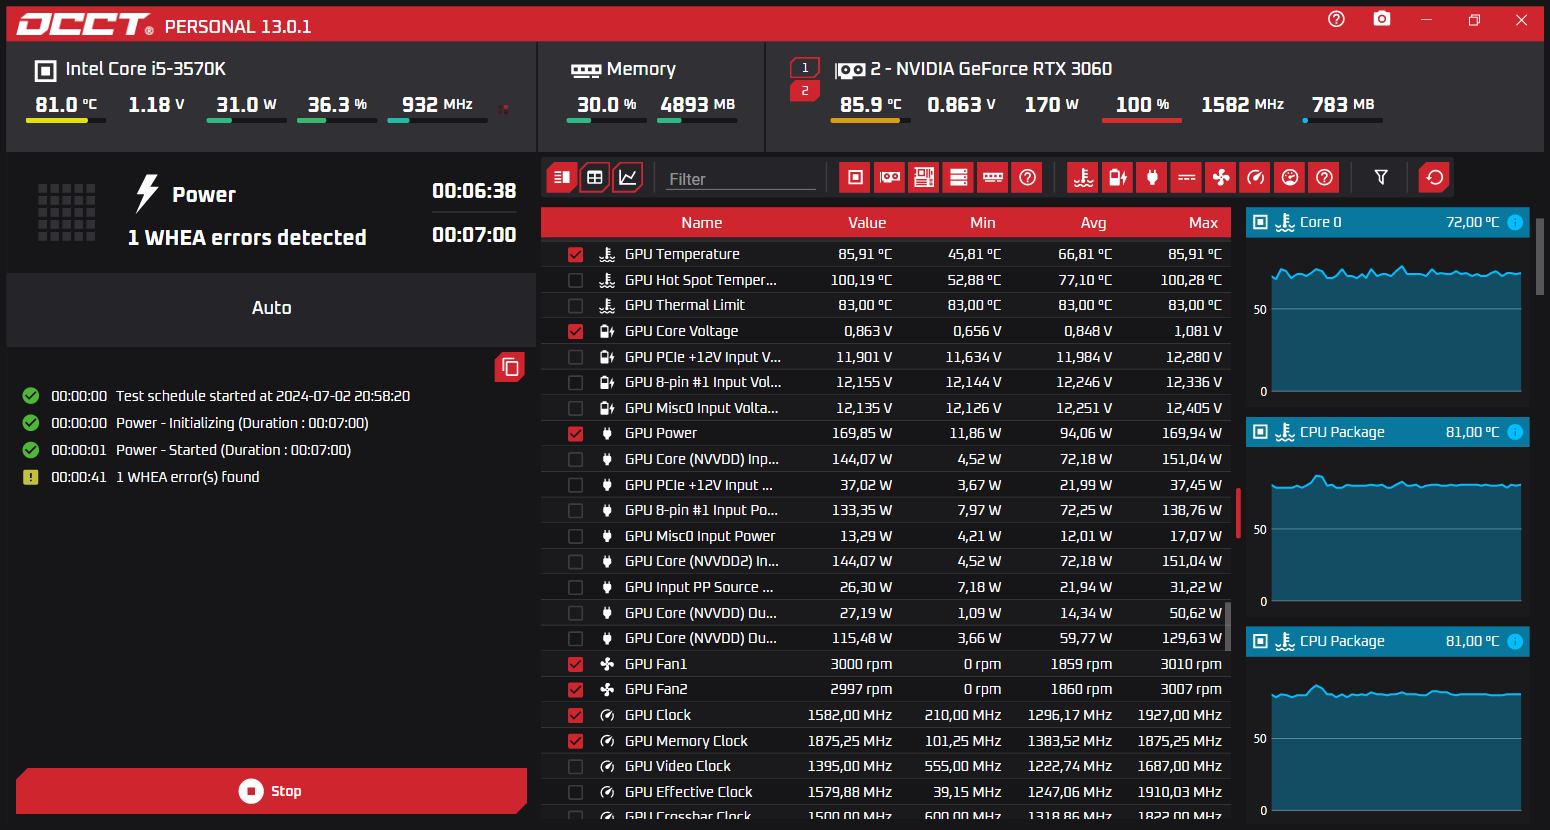
Task: Uncheck the GPU Clock sensor
Action: [x=575, y=715]
